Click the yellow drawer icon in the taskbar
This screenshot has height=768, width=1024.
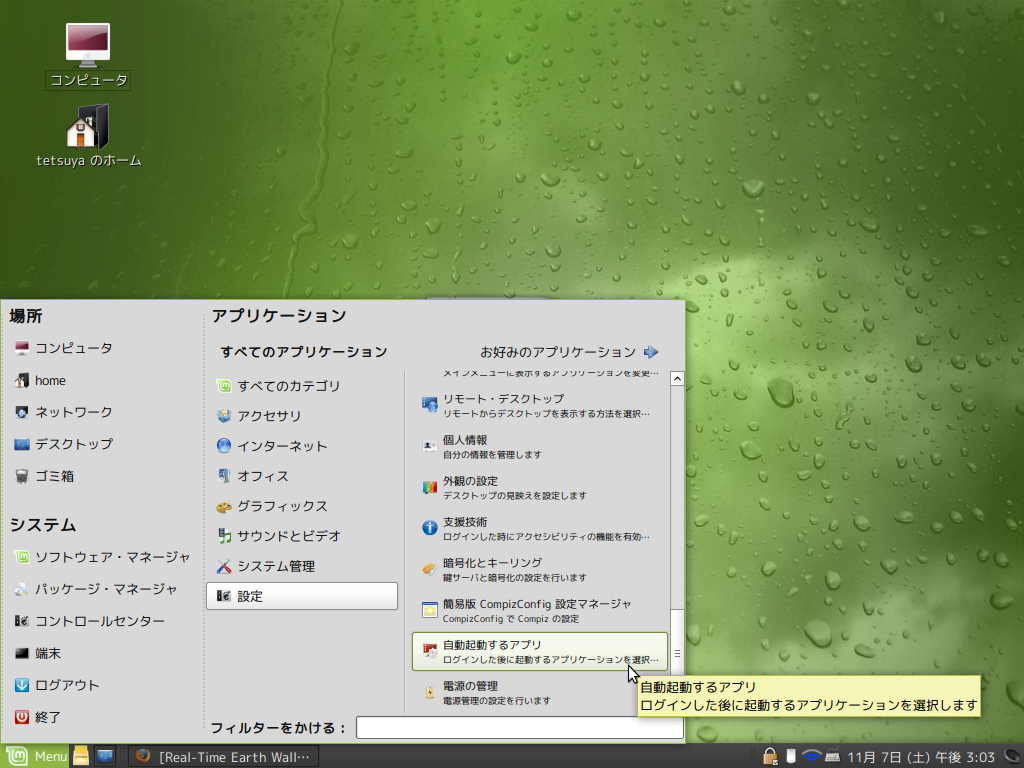[x=81, y=756]
